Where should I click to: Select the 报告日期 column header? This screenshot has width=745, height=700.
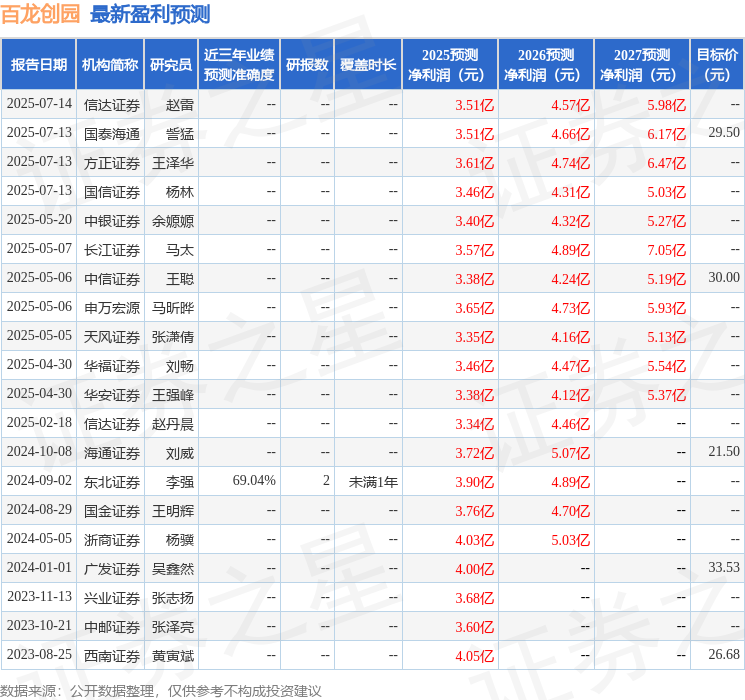click(38, 65)
